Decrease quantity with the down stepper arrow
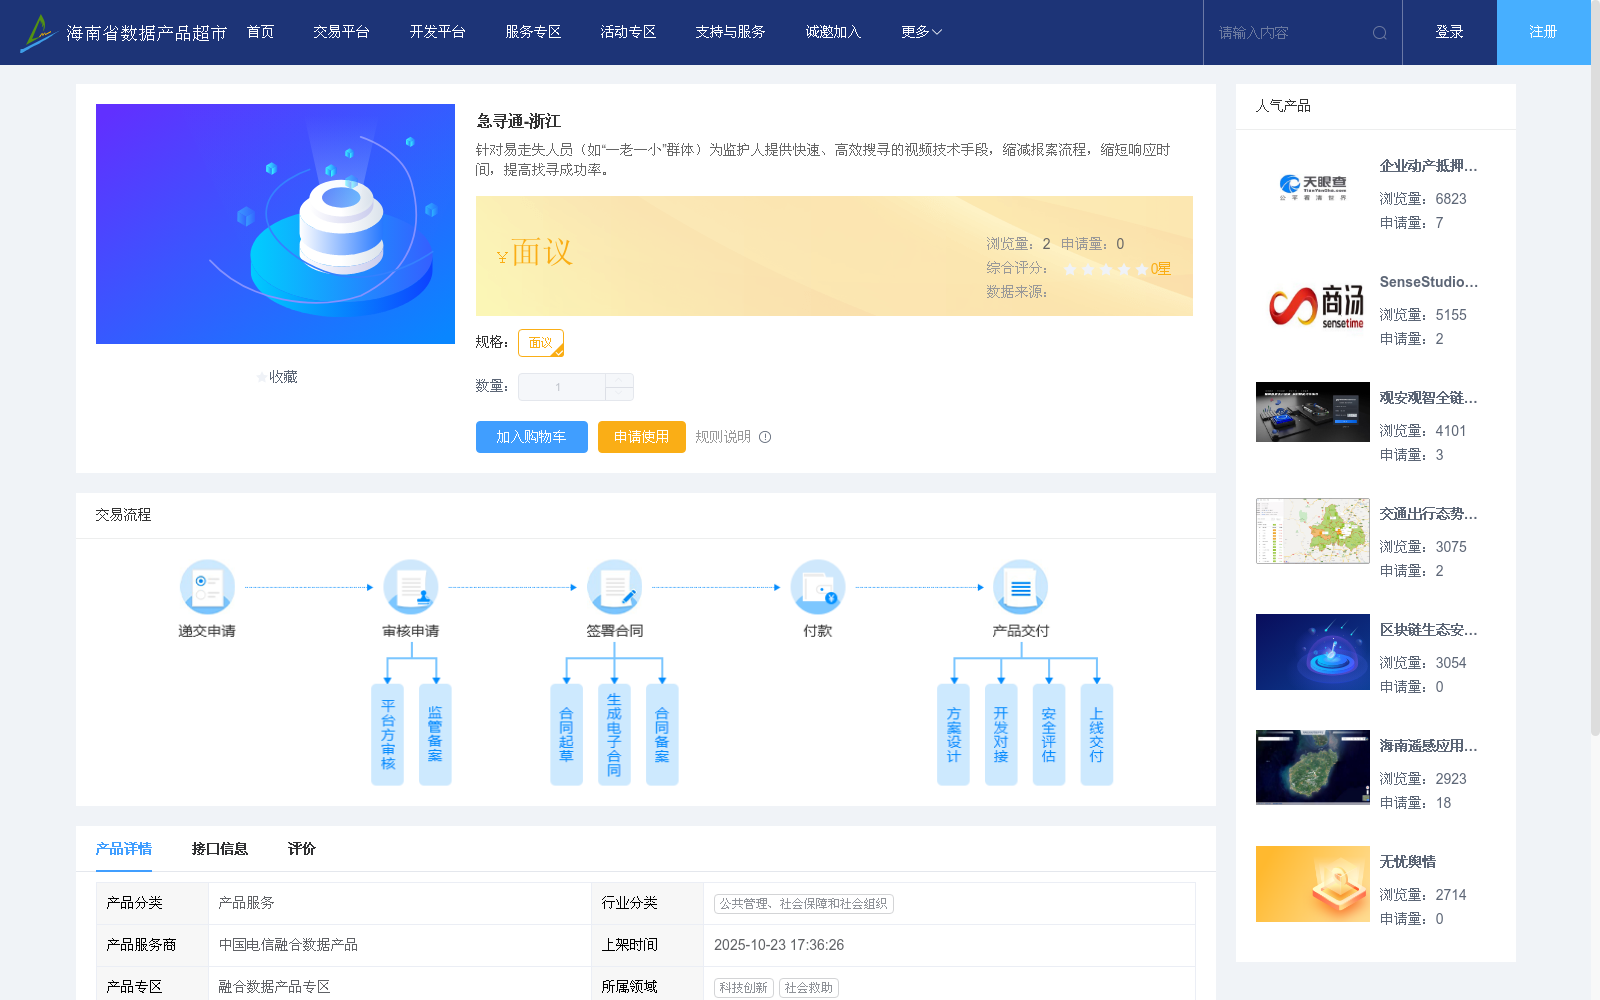 click(620, 393)
